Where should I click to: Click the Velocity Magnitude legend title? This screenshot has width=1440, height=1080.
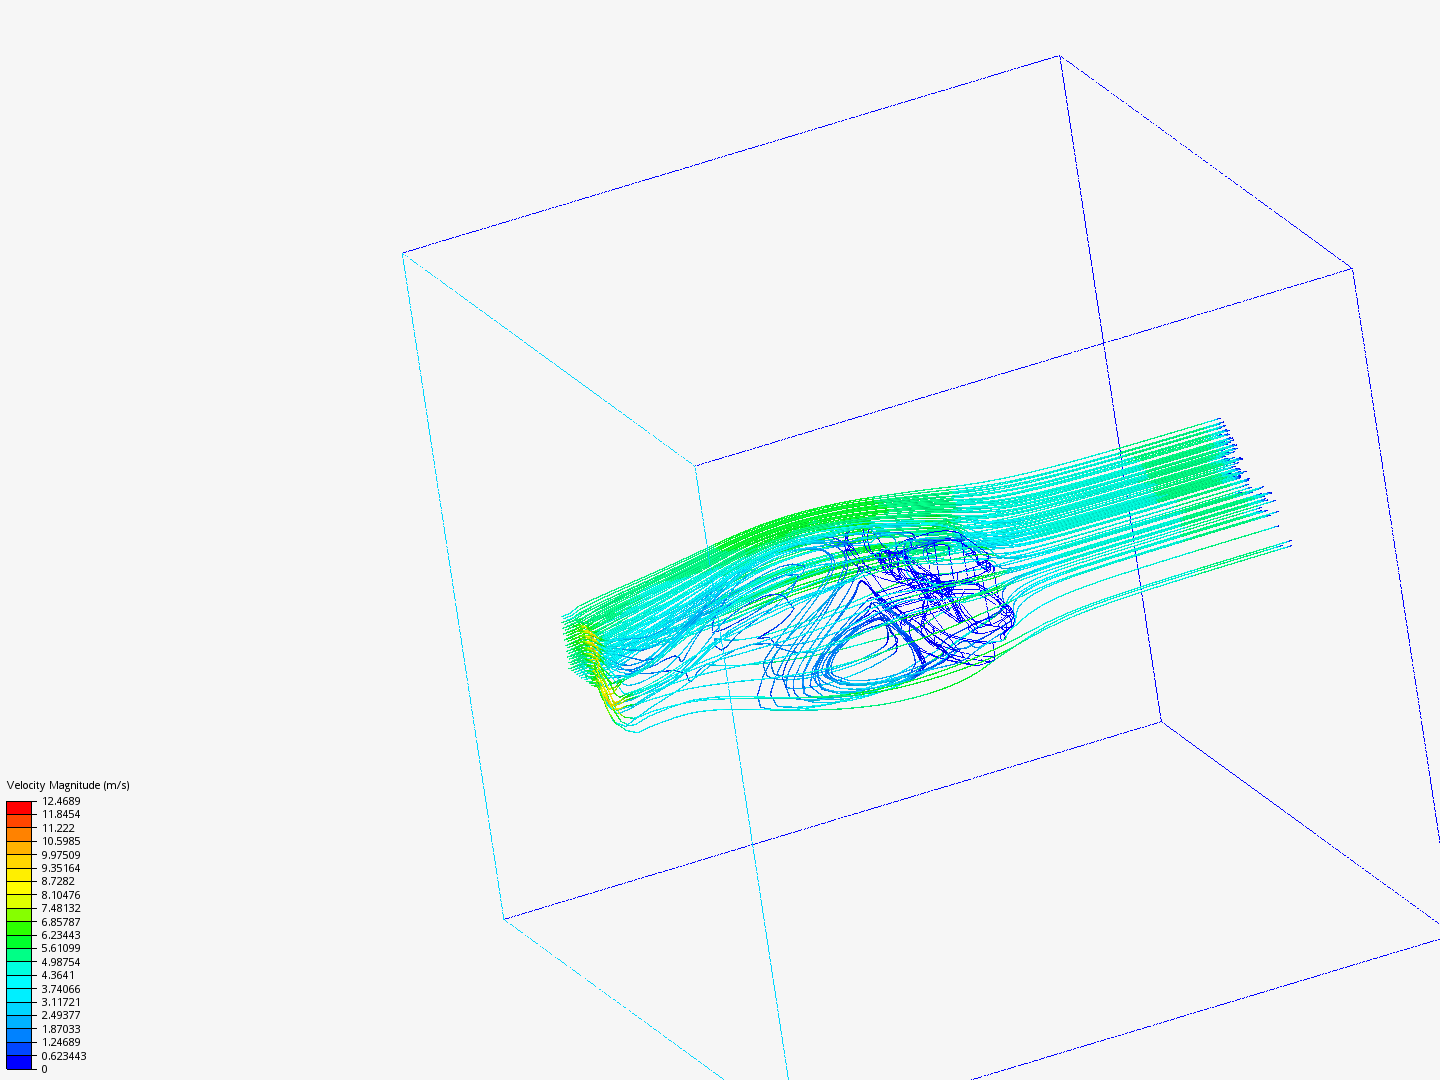pyautogui.click(x=68, y=786)
